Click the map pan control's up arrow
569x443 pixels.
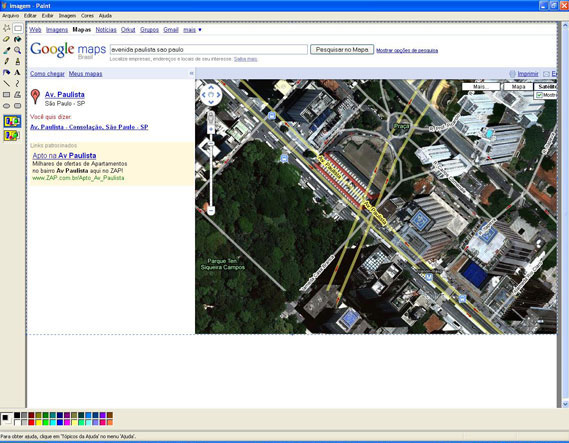[x=211, y=87]
